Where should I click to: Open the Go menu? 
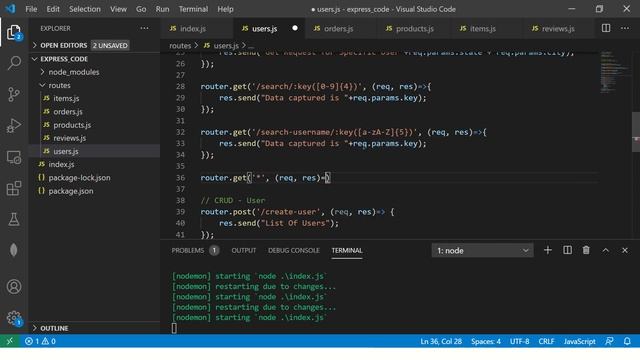pos(141,9)
